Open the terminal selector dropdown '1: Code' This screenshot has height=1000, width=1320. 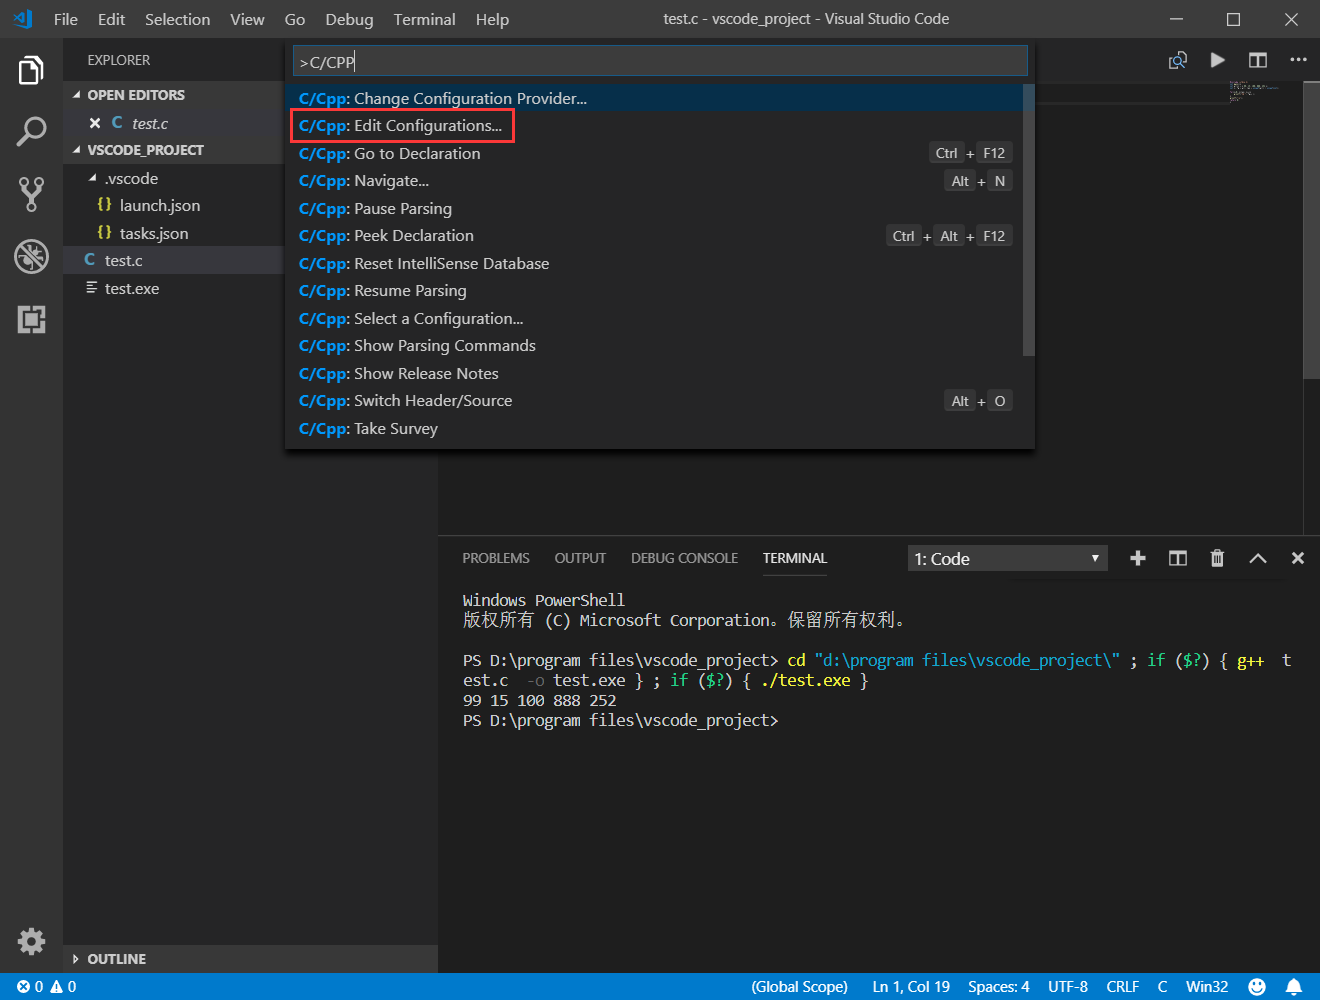tap(1008, 558)
